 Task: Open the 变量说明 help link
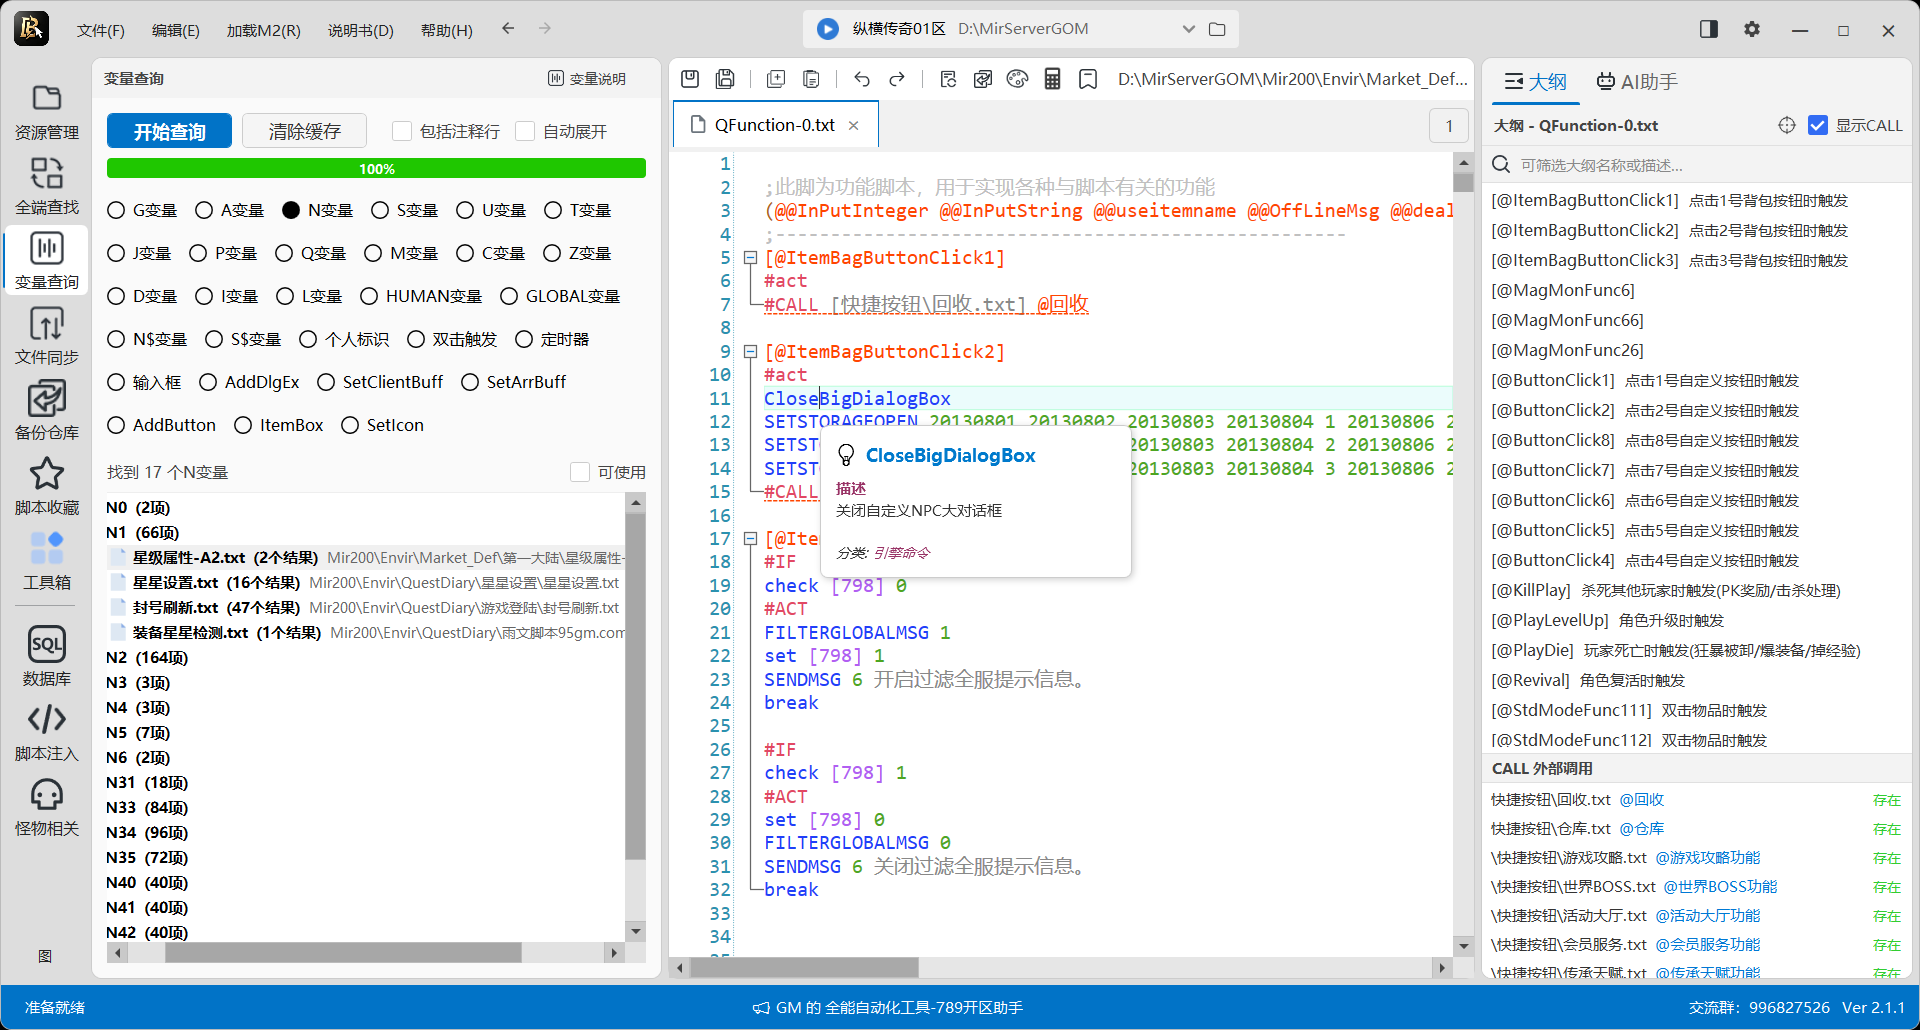point(587,78)
